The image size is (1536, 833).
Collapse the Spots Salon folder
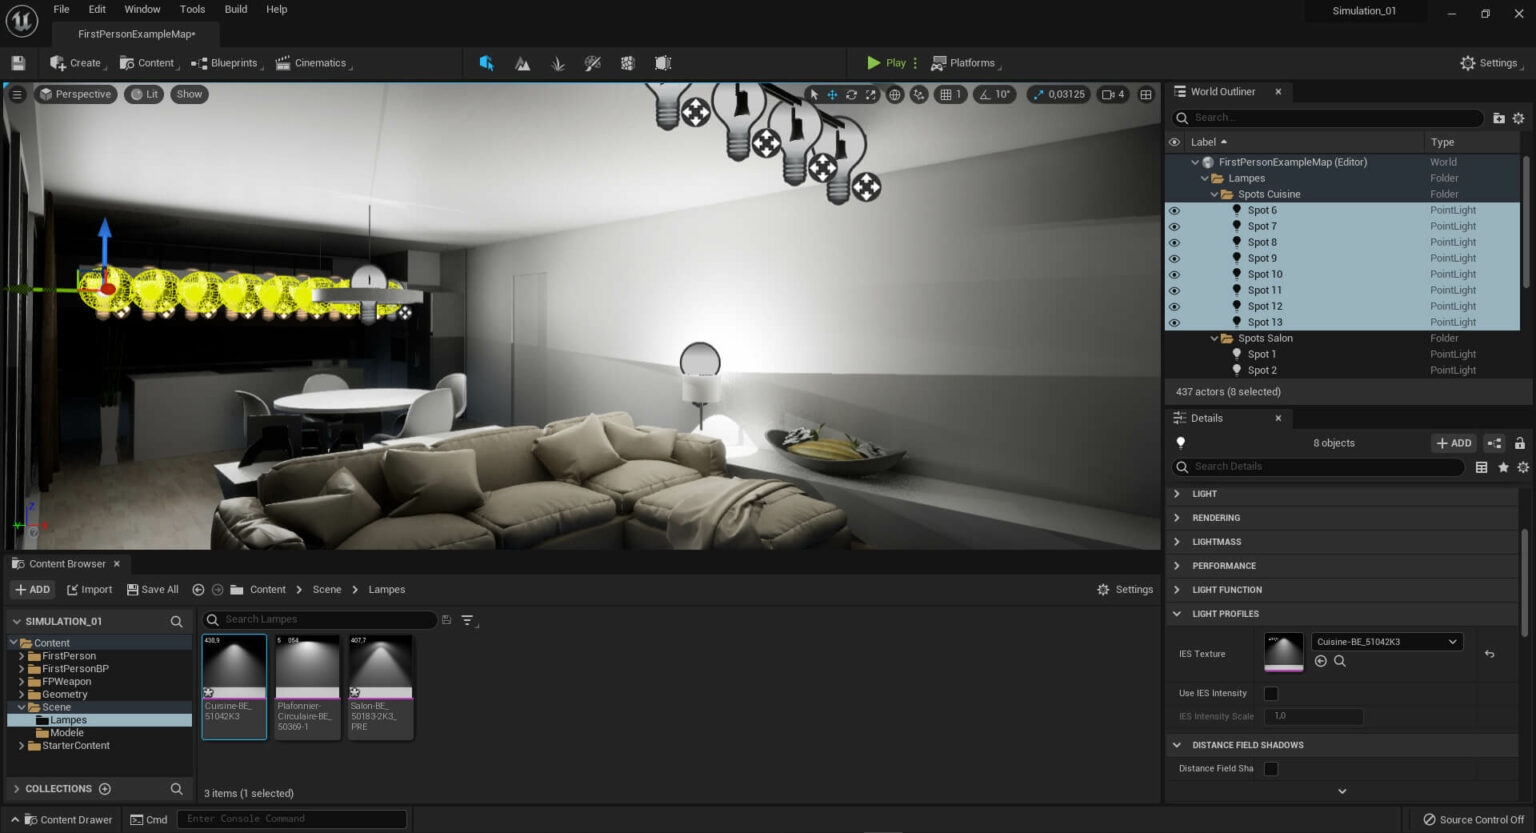[x=1215, y=339]
